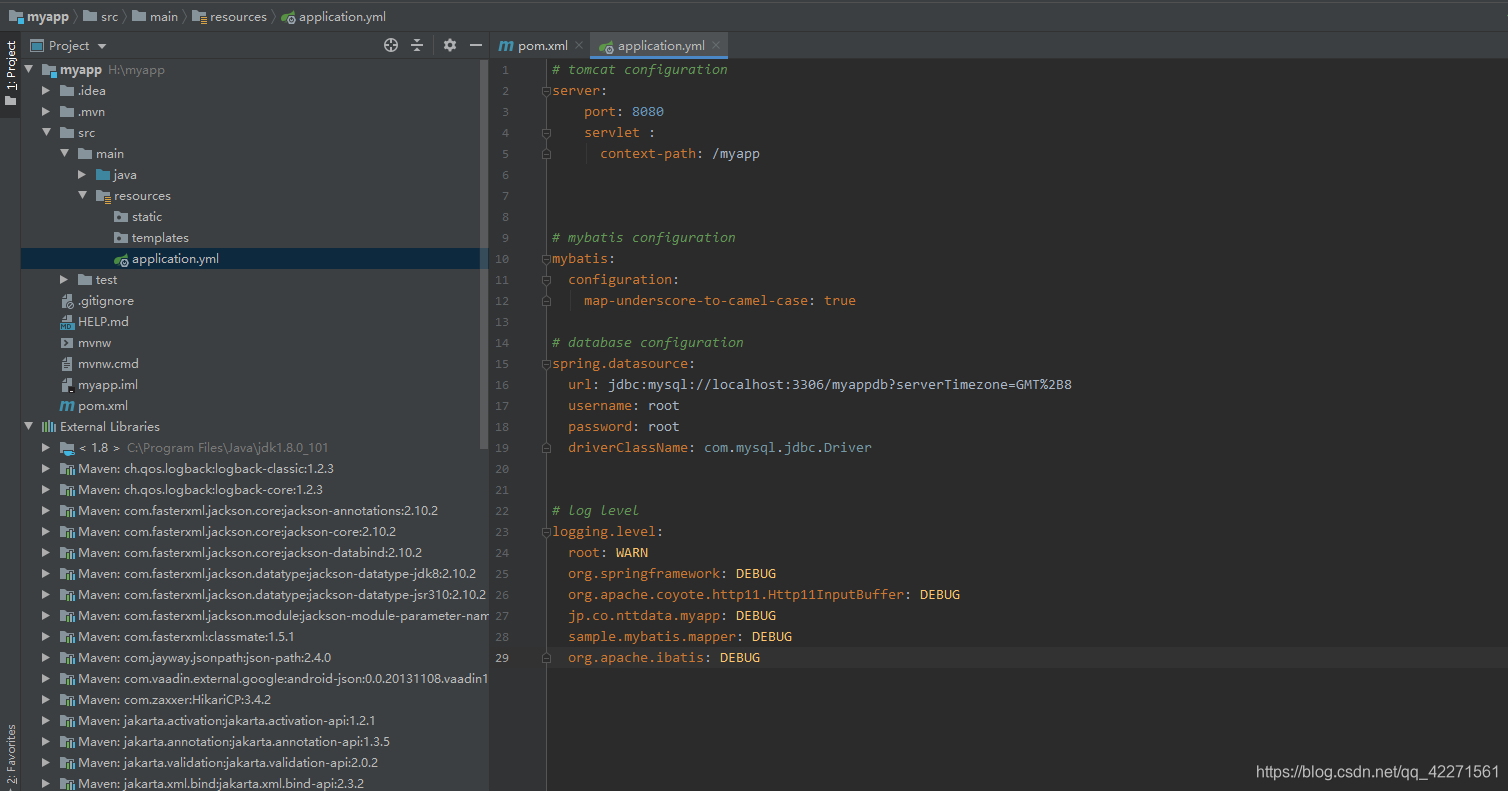Click line number 29 in gutter
This screenshot has width=1508, height=791.
[x=502, y=658]
